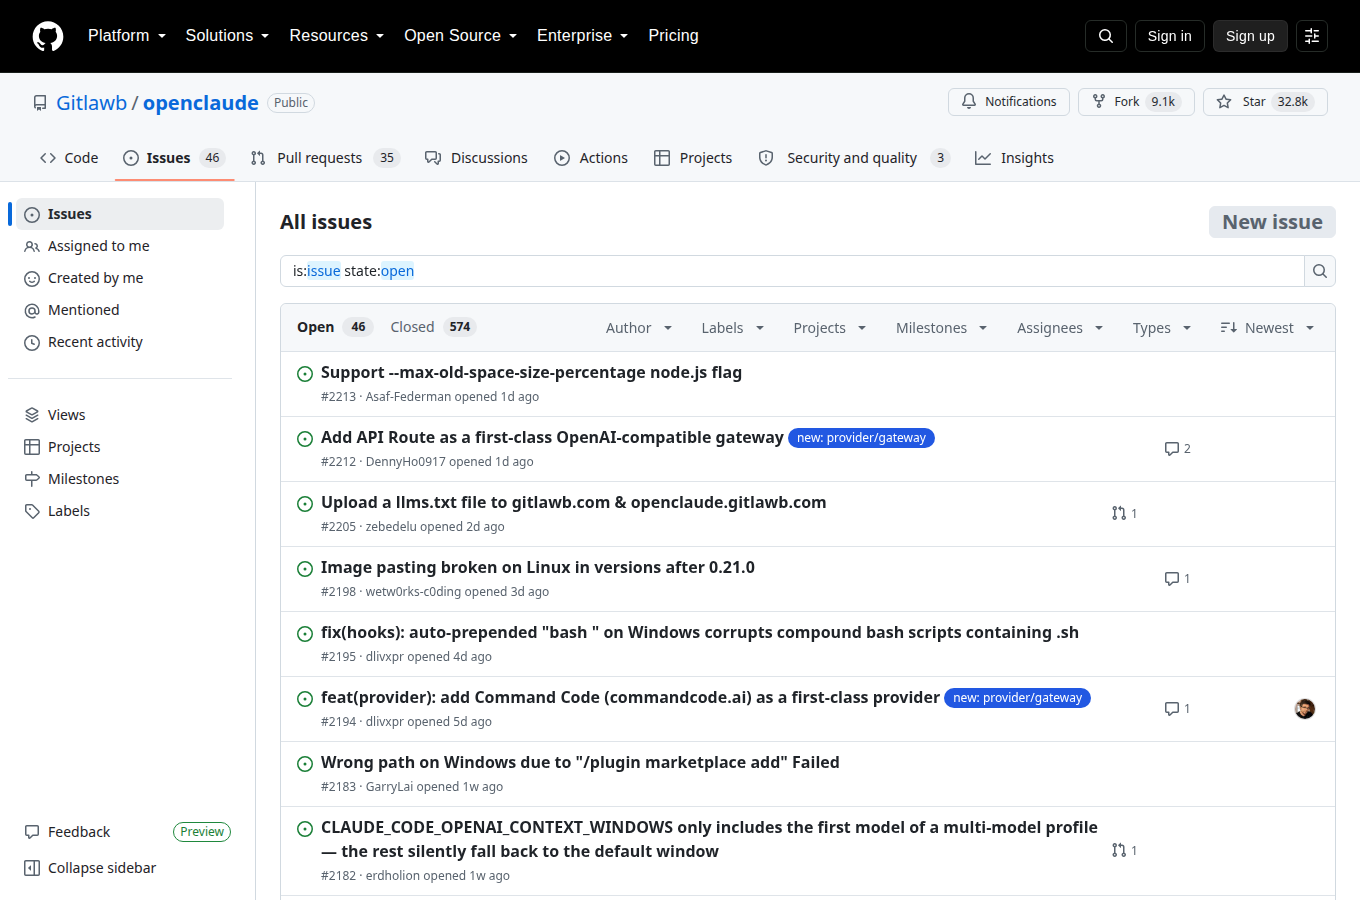Fork the openclaude repository
The image size is (1360, 900).
(x=1136, y=102)
